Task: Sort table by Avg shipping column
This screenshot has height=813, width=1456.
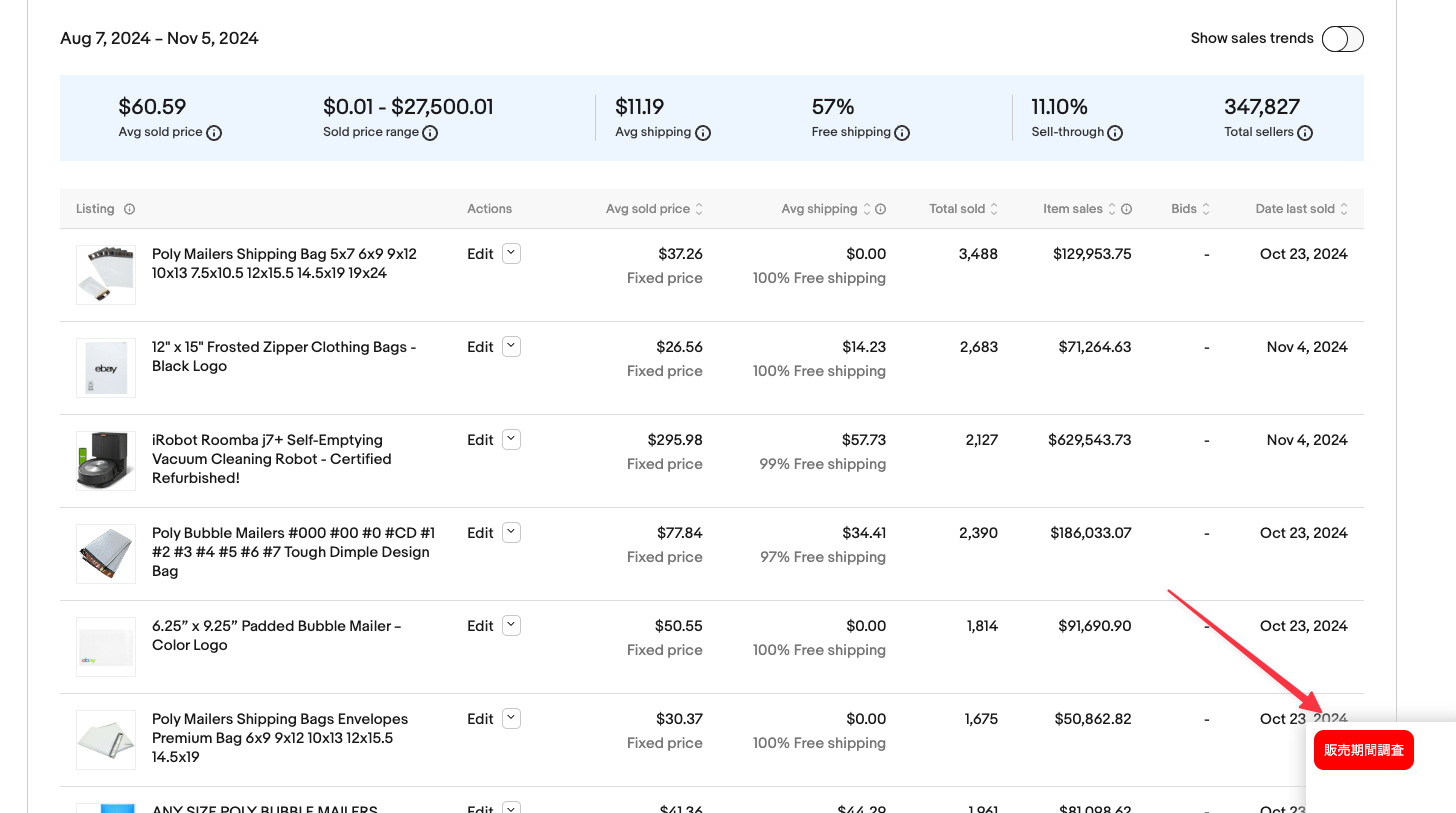Action: point(826,209)
